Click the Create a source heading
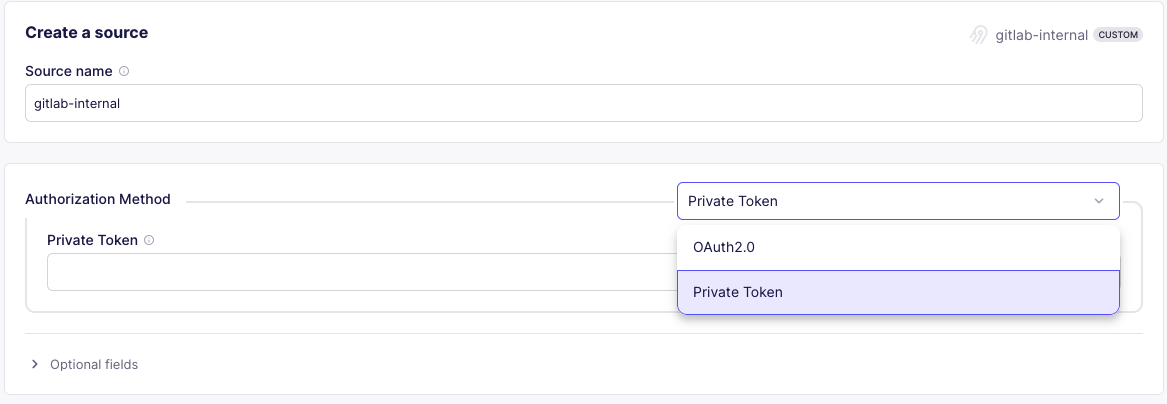 (86, 33)
